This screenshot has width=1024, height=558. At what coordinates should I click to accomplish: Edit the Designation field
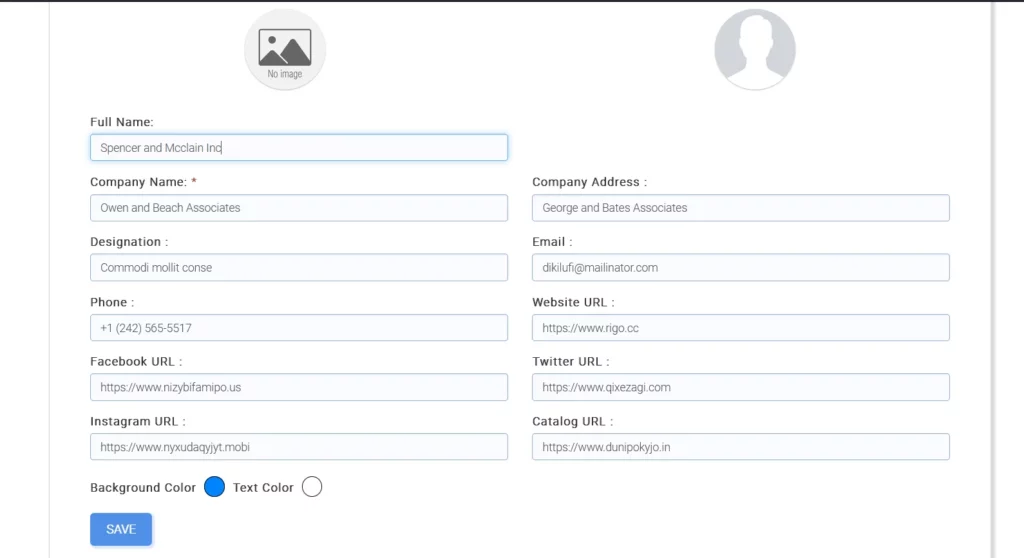(x=298, y=268)
